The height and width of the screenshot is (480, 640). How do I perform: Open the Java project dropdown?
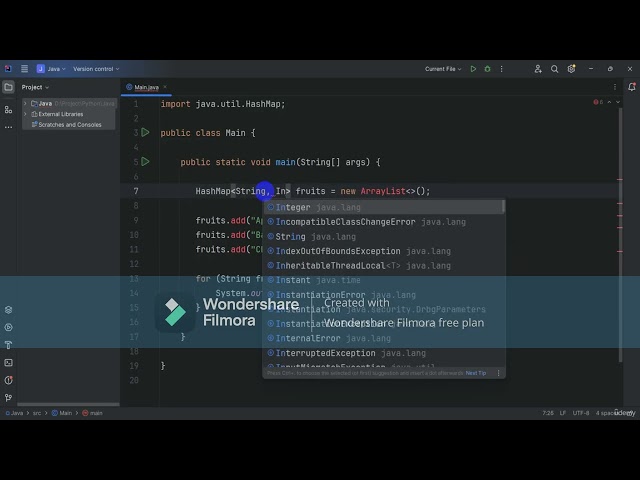pos(51,69)
